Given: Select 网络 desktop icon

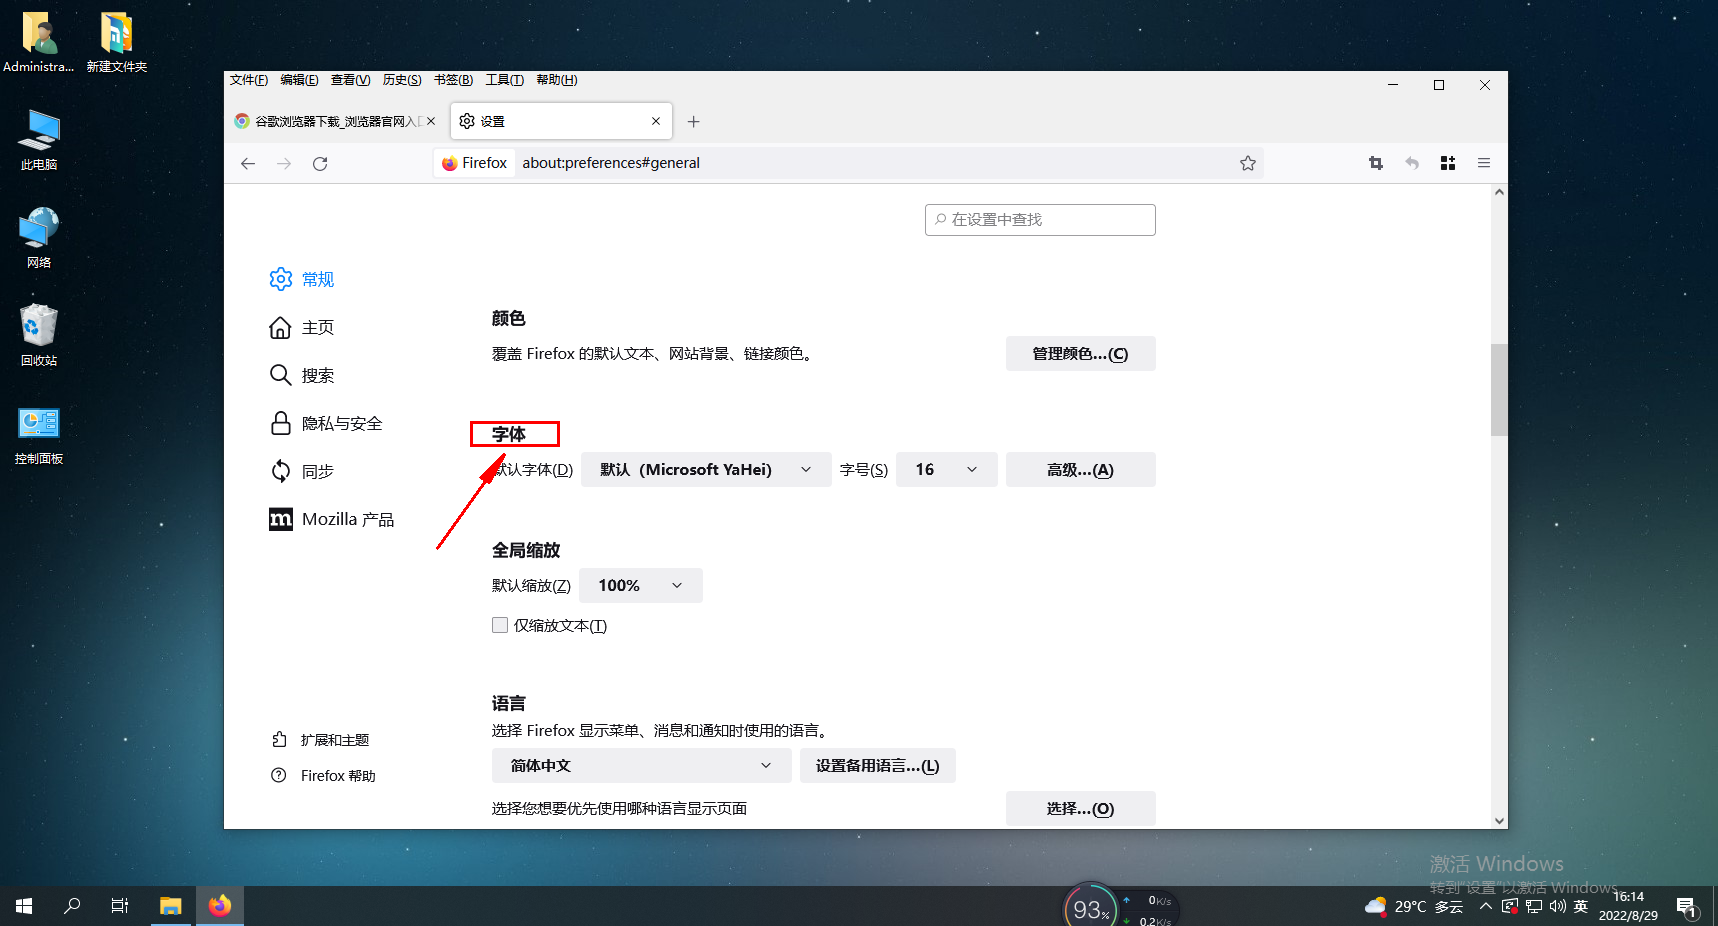Looking at the screenshot, I should (x=39, y=238).
